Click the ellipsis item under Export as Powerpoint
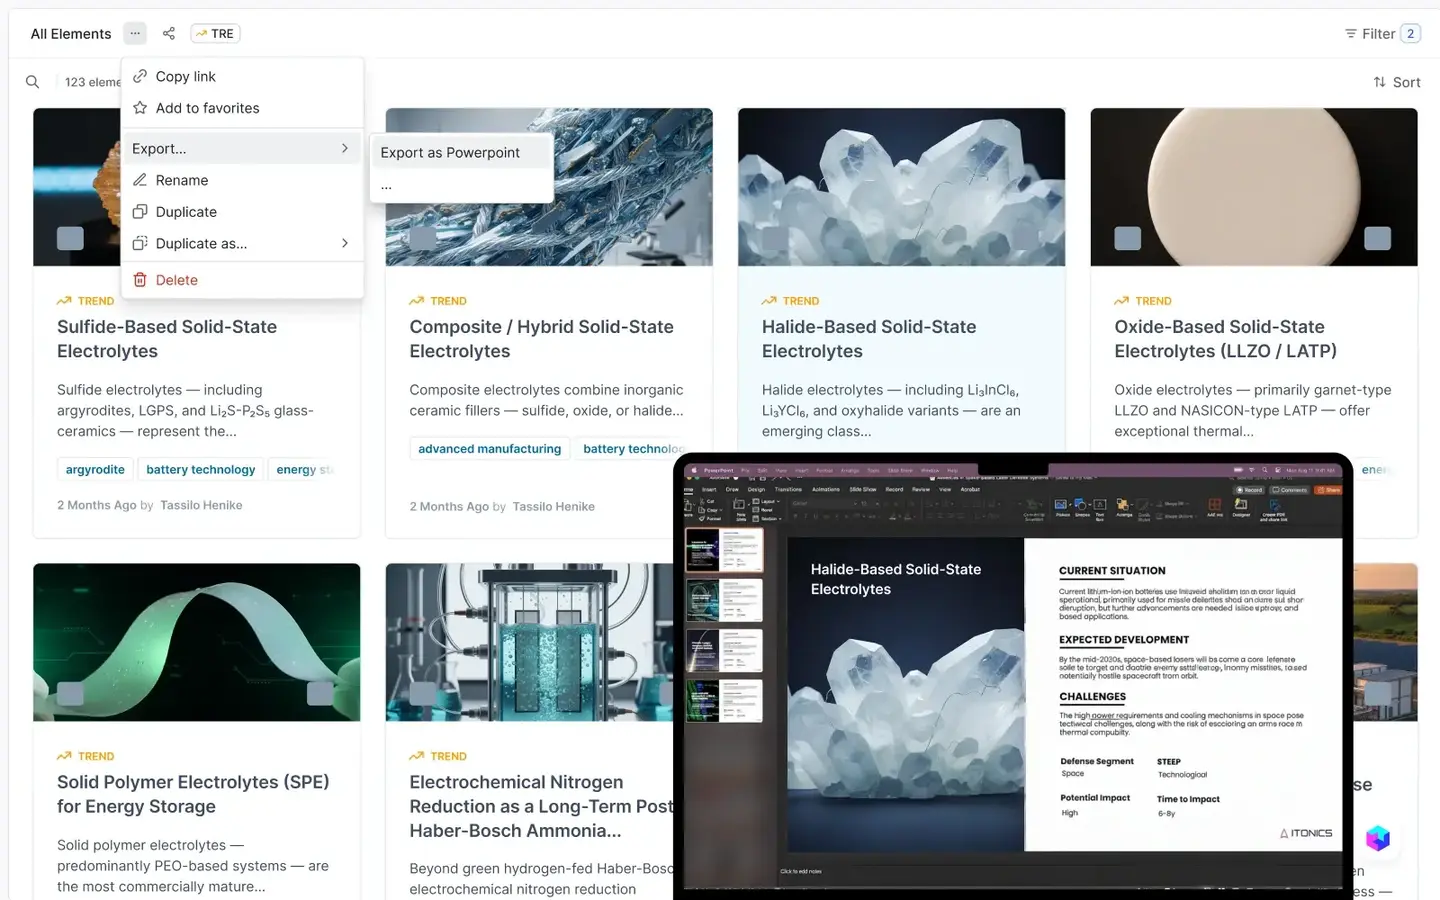This screenshot has width=1440, height=900. (x=461, y=186)
